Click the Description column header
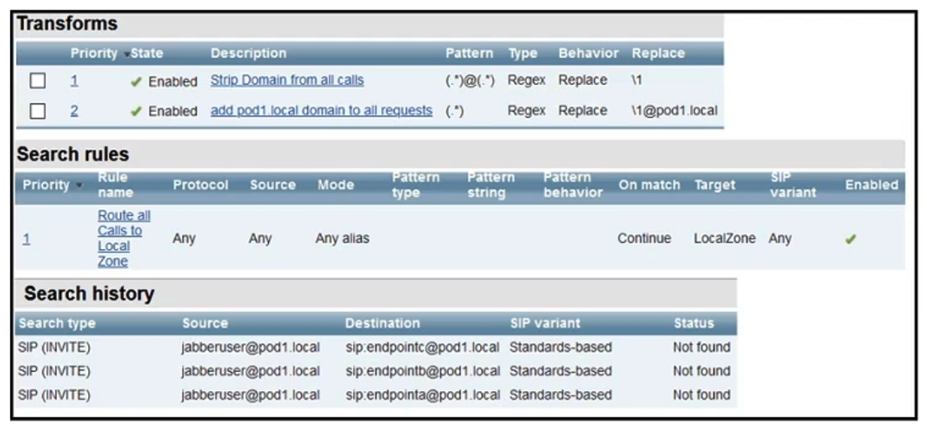The width and height of the screenshot is (927, 430). pyautogui.click(x=248, y=53)
